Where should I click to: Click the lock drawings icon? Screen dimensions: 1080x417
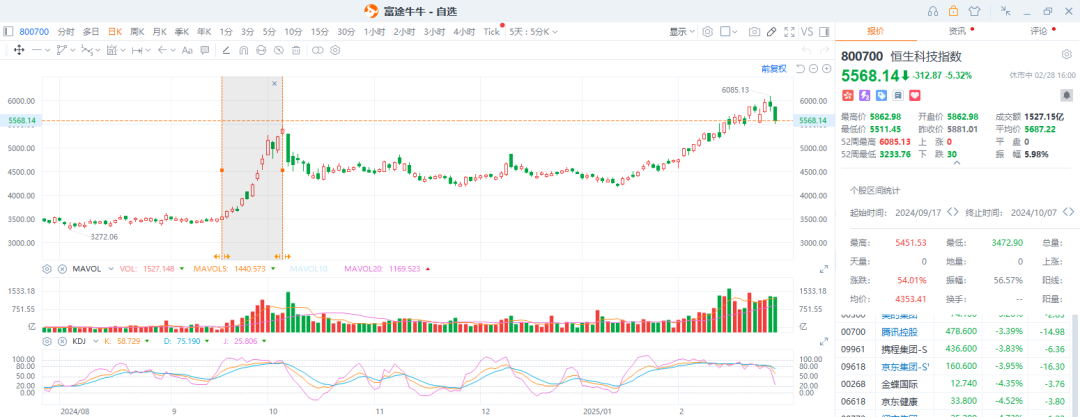pyautogui.click(x=260, y=50)
